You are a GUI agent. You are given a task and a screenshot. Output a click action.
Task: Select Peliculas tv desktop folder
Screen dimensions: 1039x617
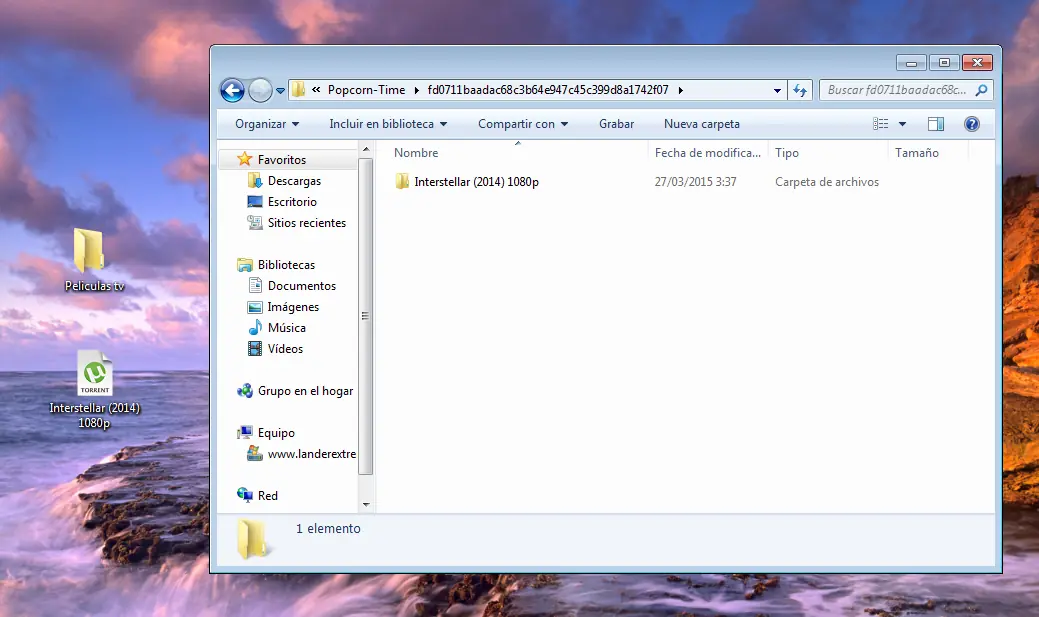coord(94,260)
